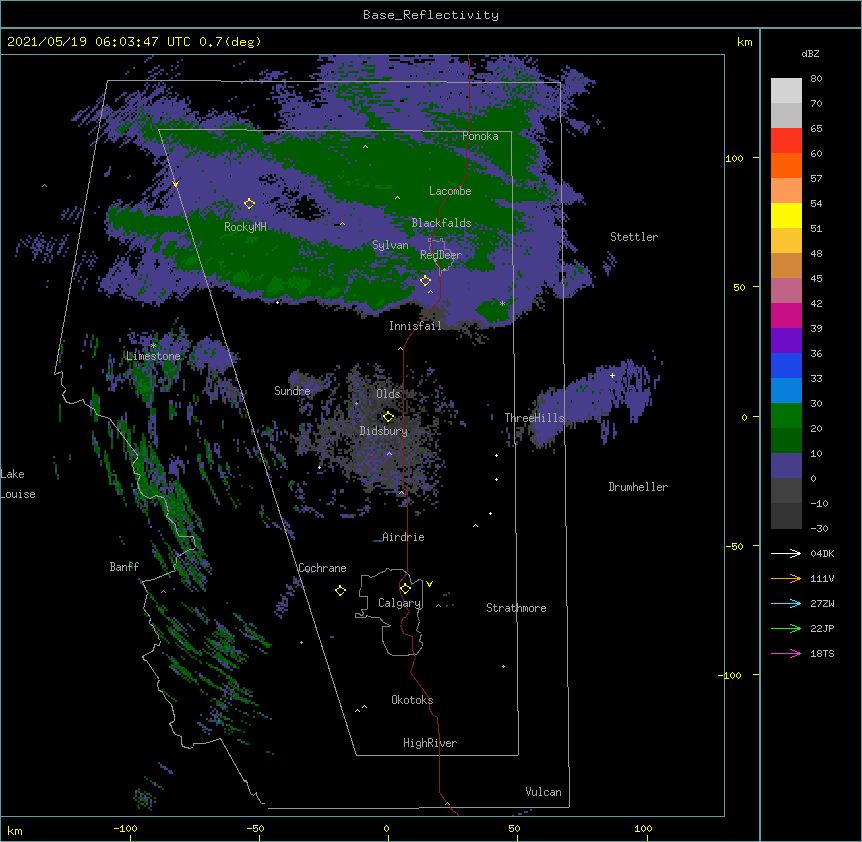This screenshot has height=842, width=862.
Task: Select the yellow diamond marker below RedDeer
Action: [x=425, y=280]
